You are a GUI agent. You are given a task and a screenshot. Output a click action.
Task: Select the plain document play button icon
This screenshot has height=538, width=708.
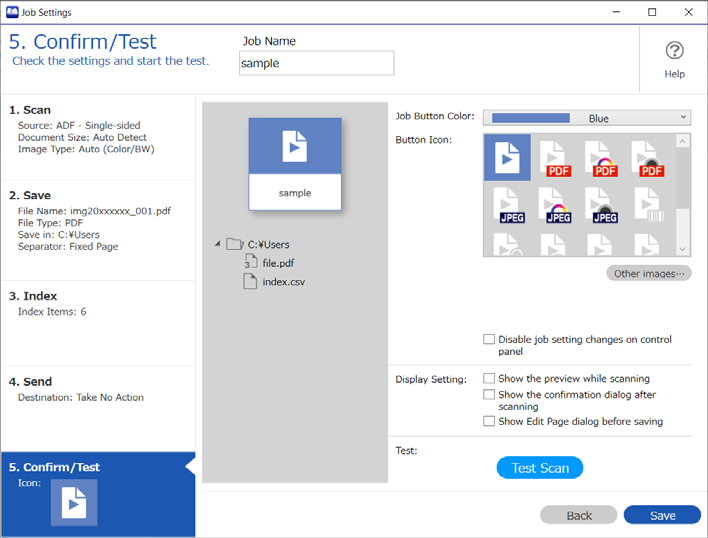(x=508, y=158)
